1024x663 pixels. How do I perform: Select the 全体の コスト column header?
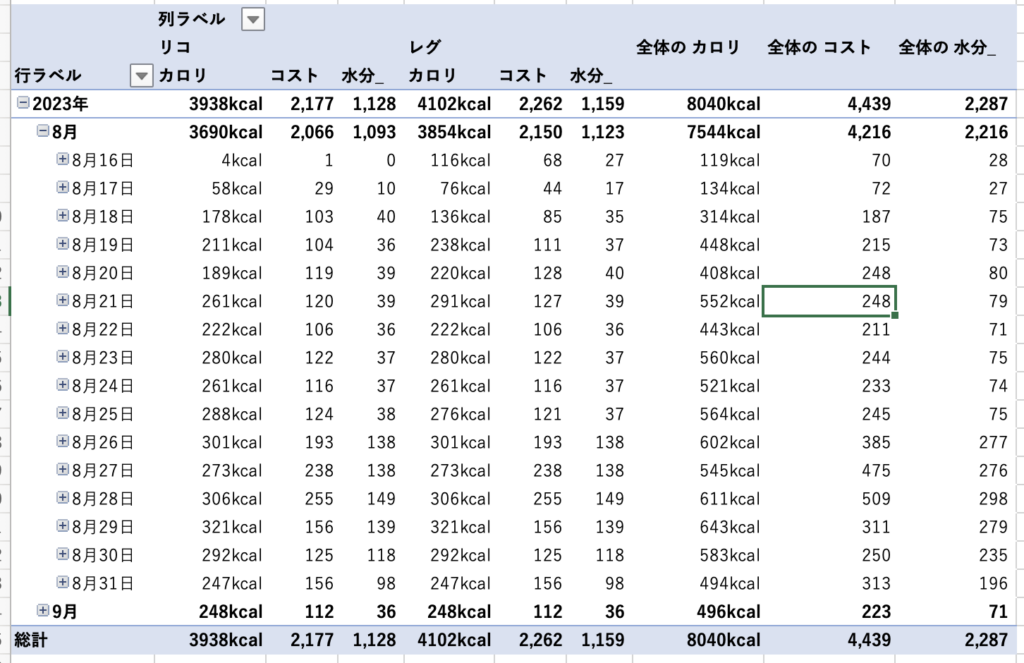pos(819,47)
